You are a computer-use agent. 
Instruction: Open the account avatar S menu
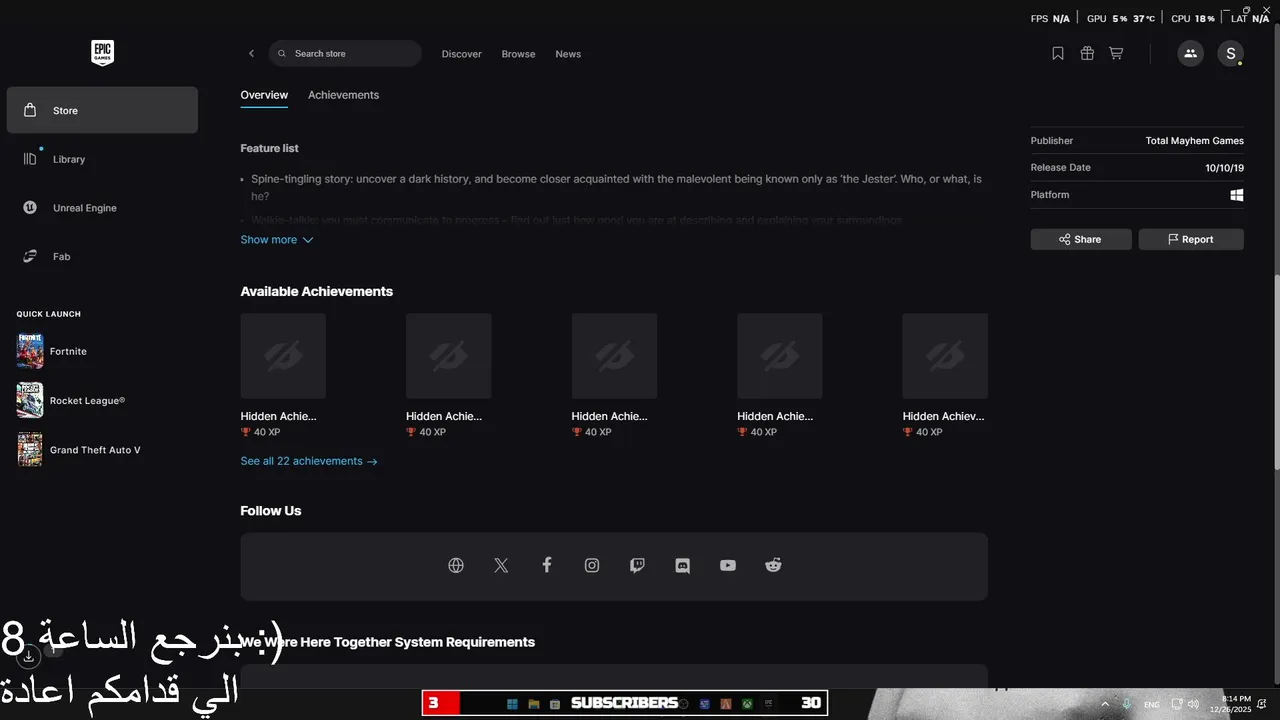1230,54
